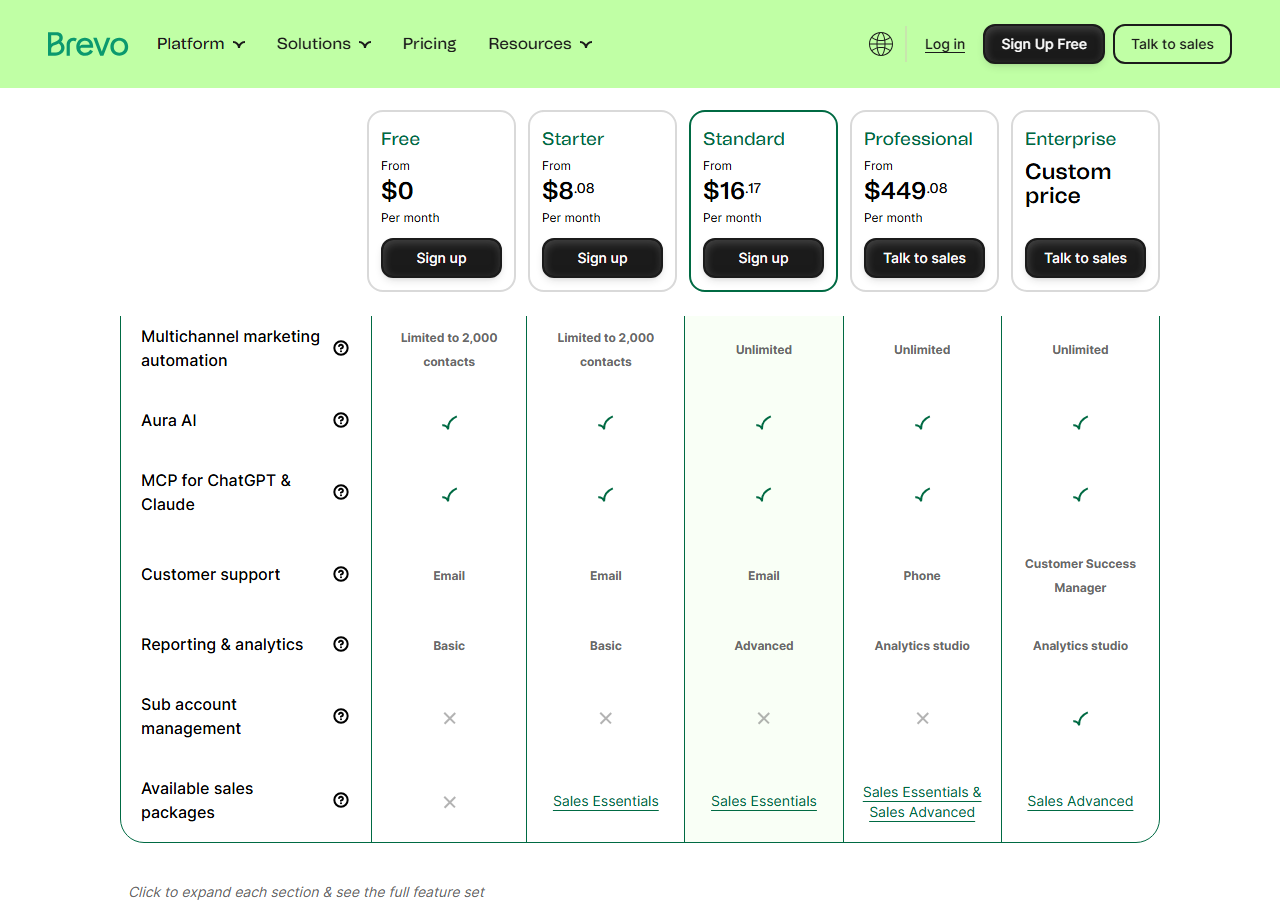Screen dimensions: 1280x900
Task: Open help icon for Available sales packages
Action: click(341, 800)
